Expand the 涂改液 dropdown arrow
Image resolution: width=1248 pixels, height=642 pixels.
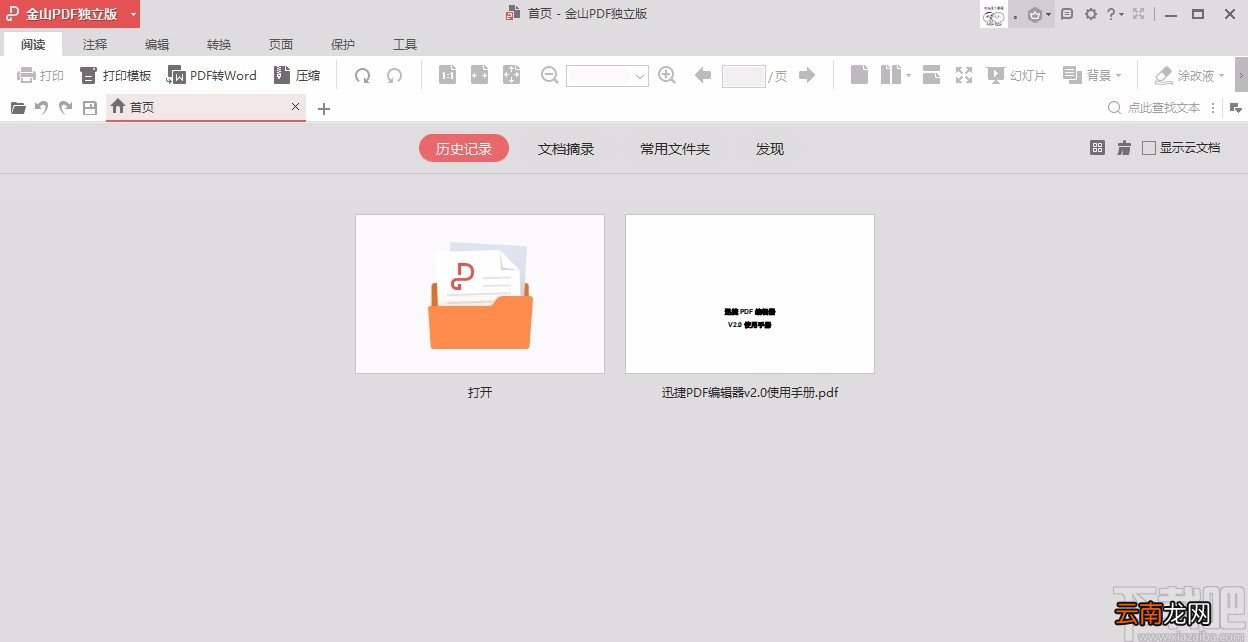[x=1221, y=75]
